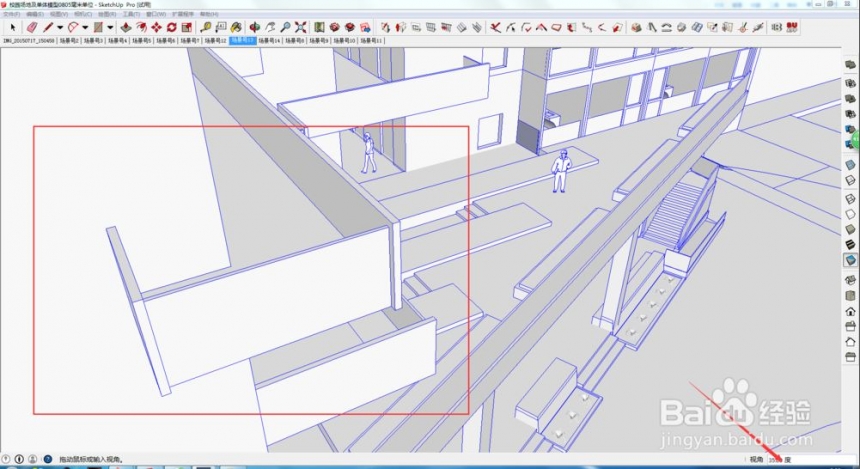Activate the Orbit camera tool
The image size is (860, 469).
tap(255, 27)
